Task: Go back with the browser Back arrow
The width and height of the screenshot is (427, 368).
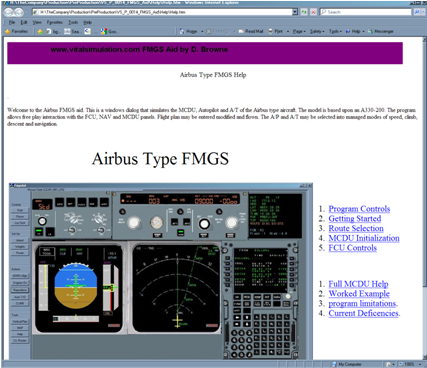Action: pyautogui.click(x=8, y=12)
